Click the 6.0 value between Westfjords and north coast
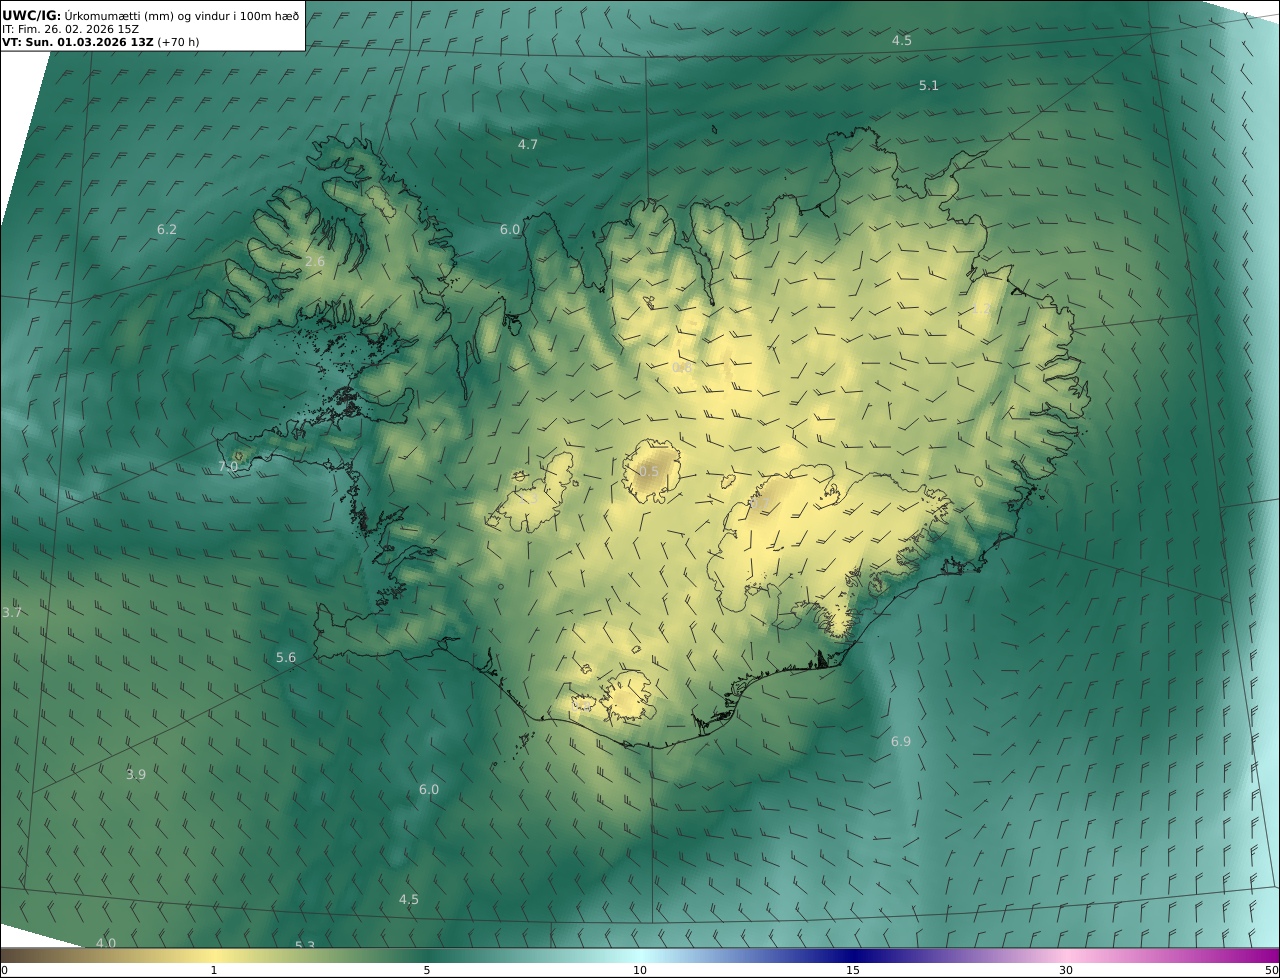 click(510, 230)
